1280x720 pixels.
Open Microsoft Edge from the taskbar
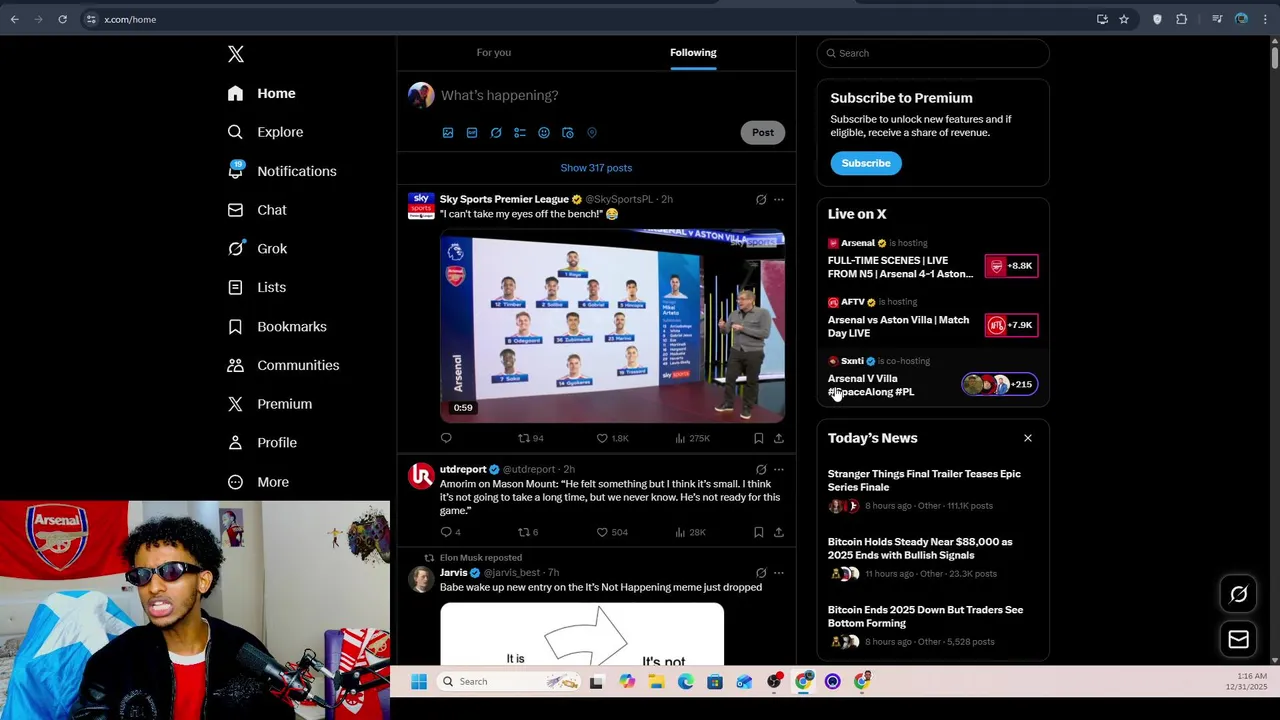point(685,682)
